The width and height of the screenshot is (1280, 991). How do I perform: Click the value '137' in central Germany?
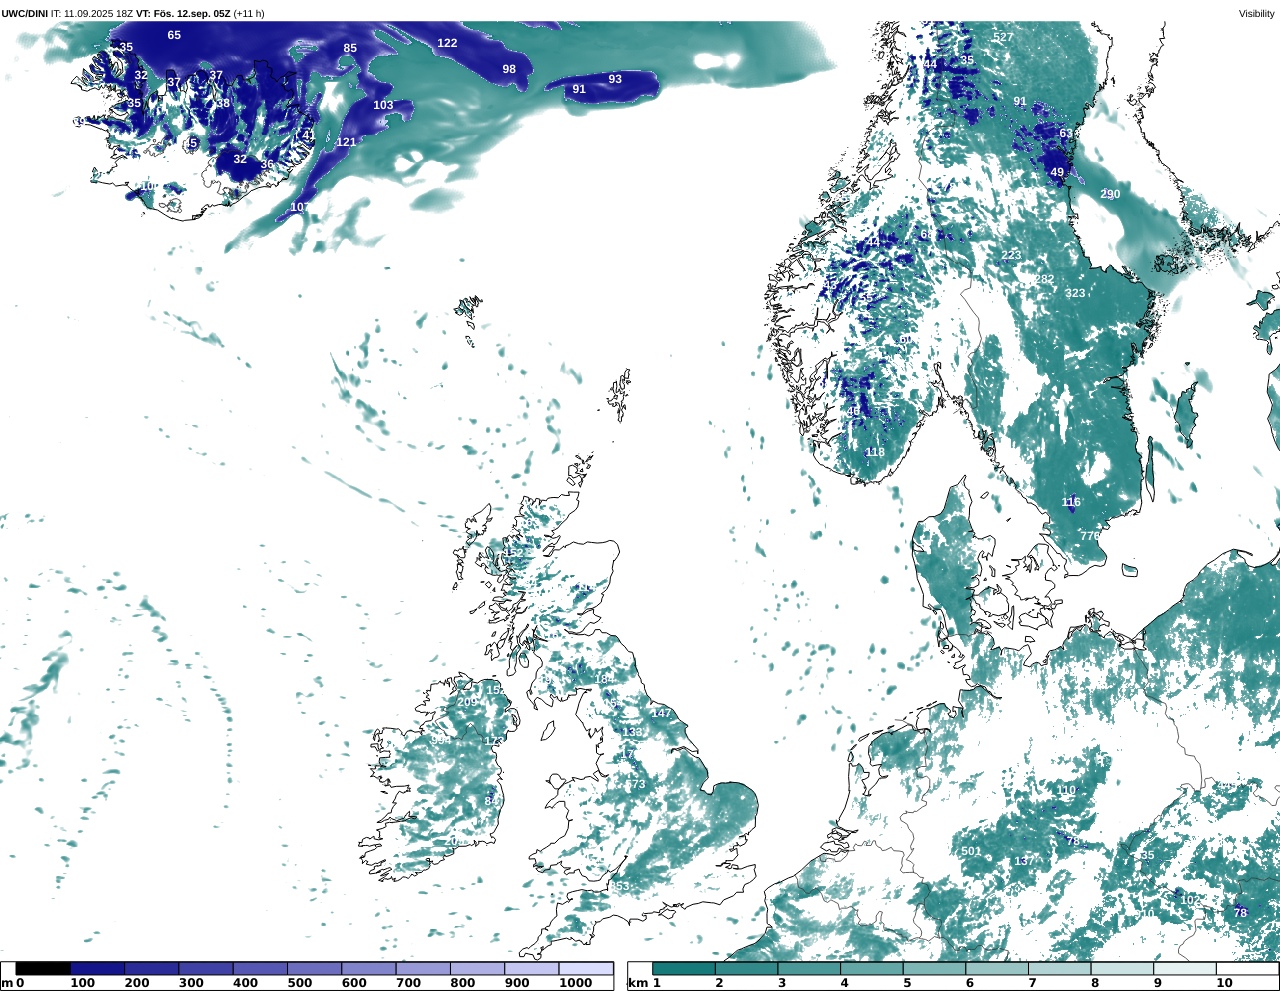click(1024, 861)
